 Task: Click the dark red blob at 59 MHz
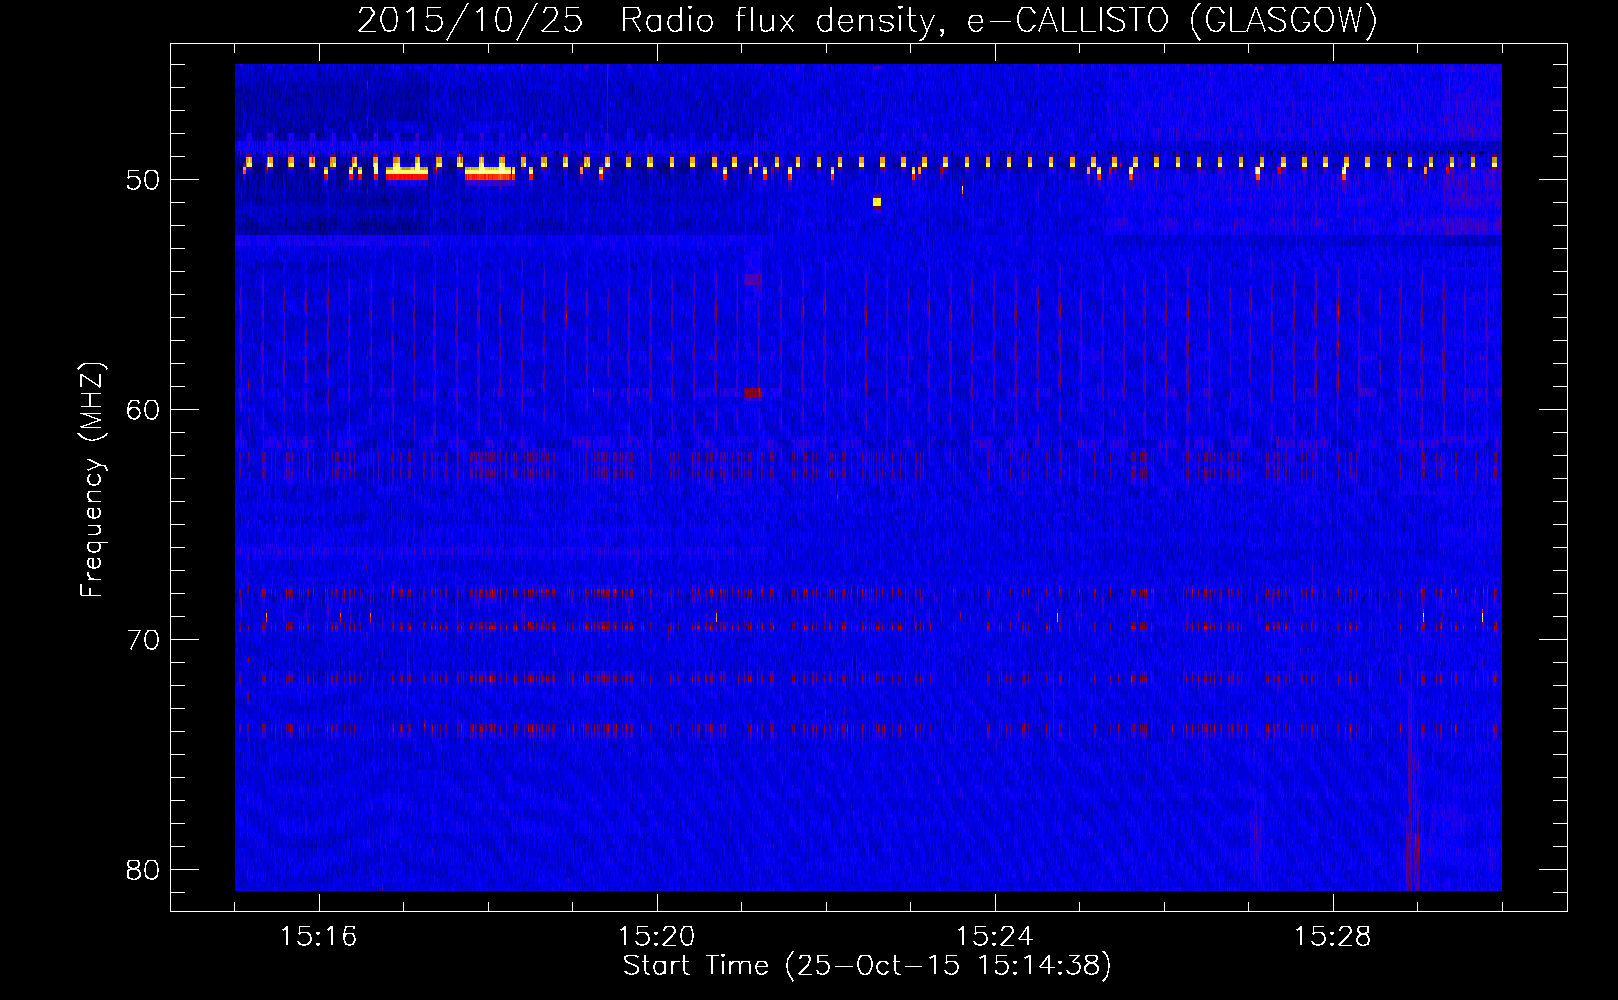click(x=752, y=393)
